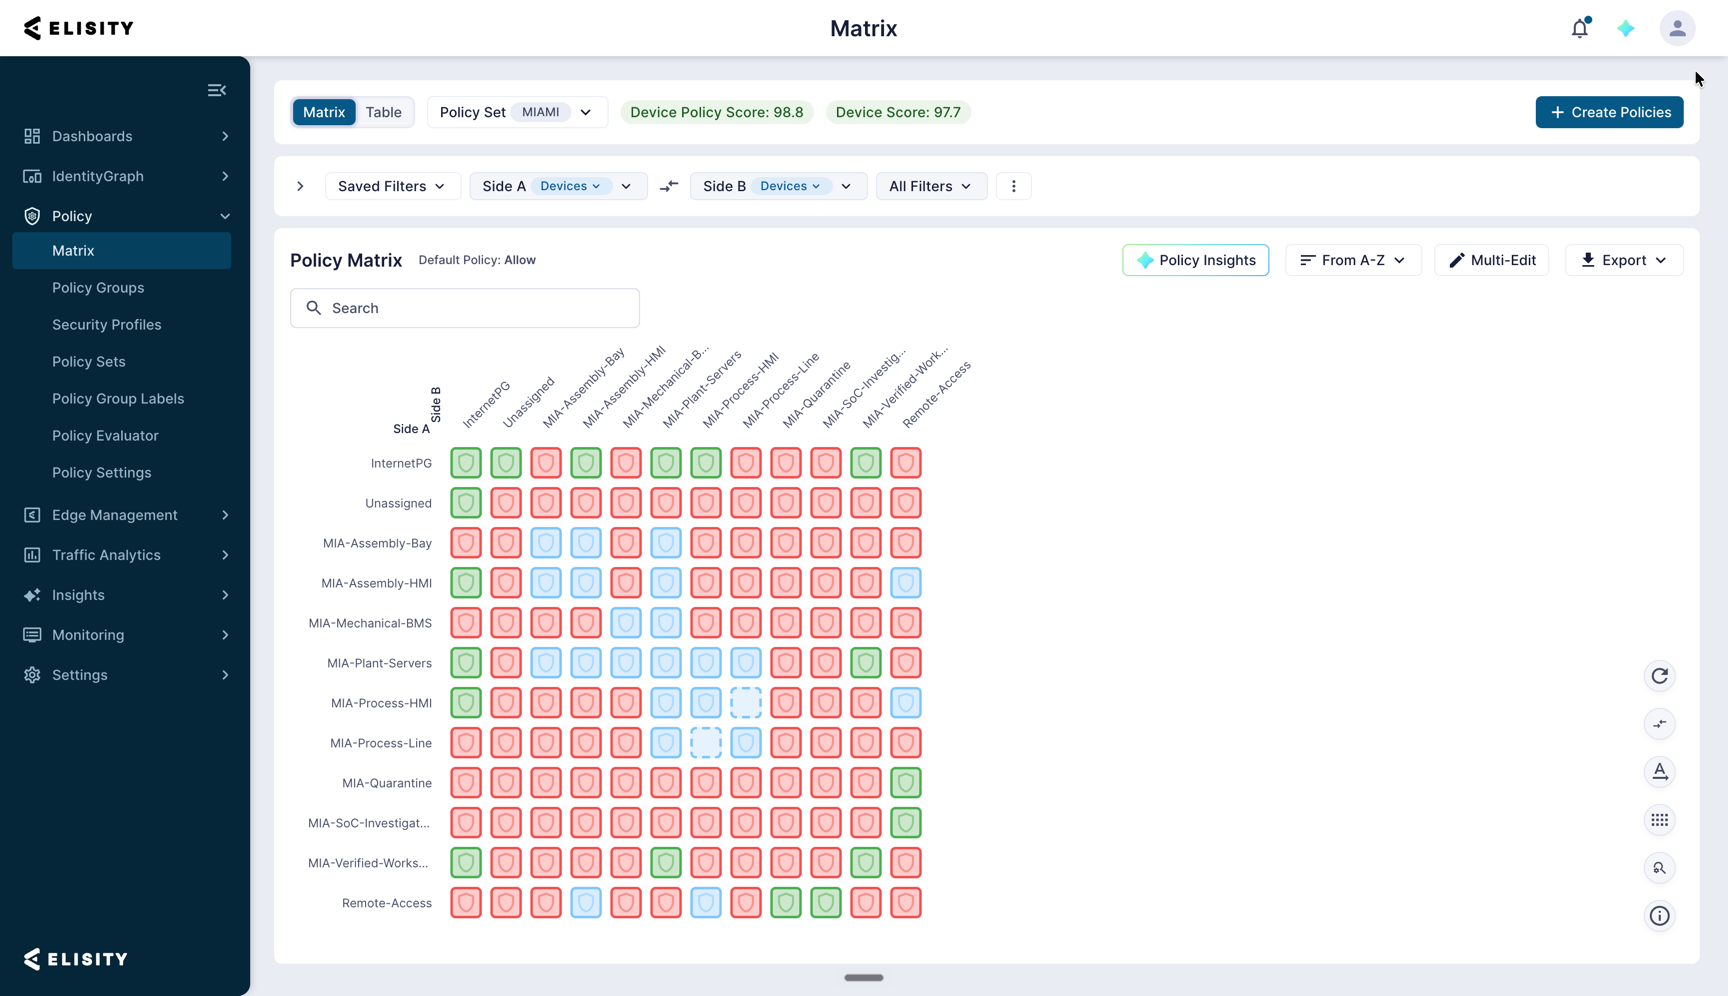The image size is (1728, 996).
Task: Open the matrix info icon
Action: pos(1660,916)
